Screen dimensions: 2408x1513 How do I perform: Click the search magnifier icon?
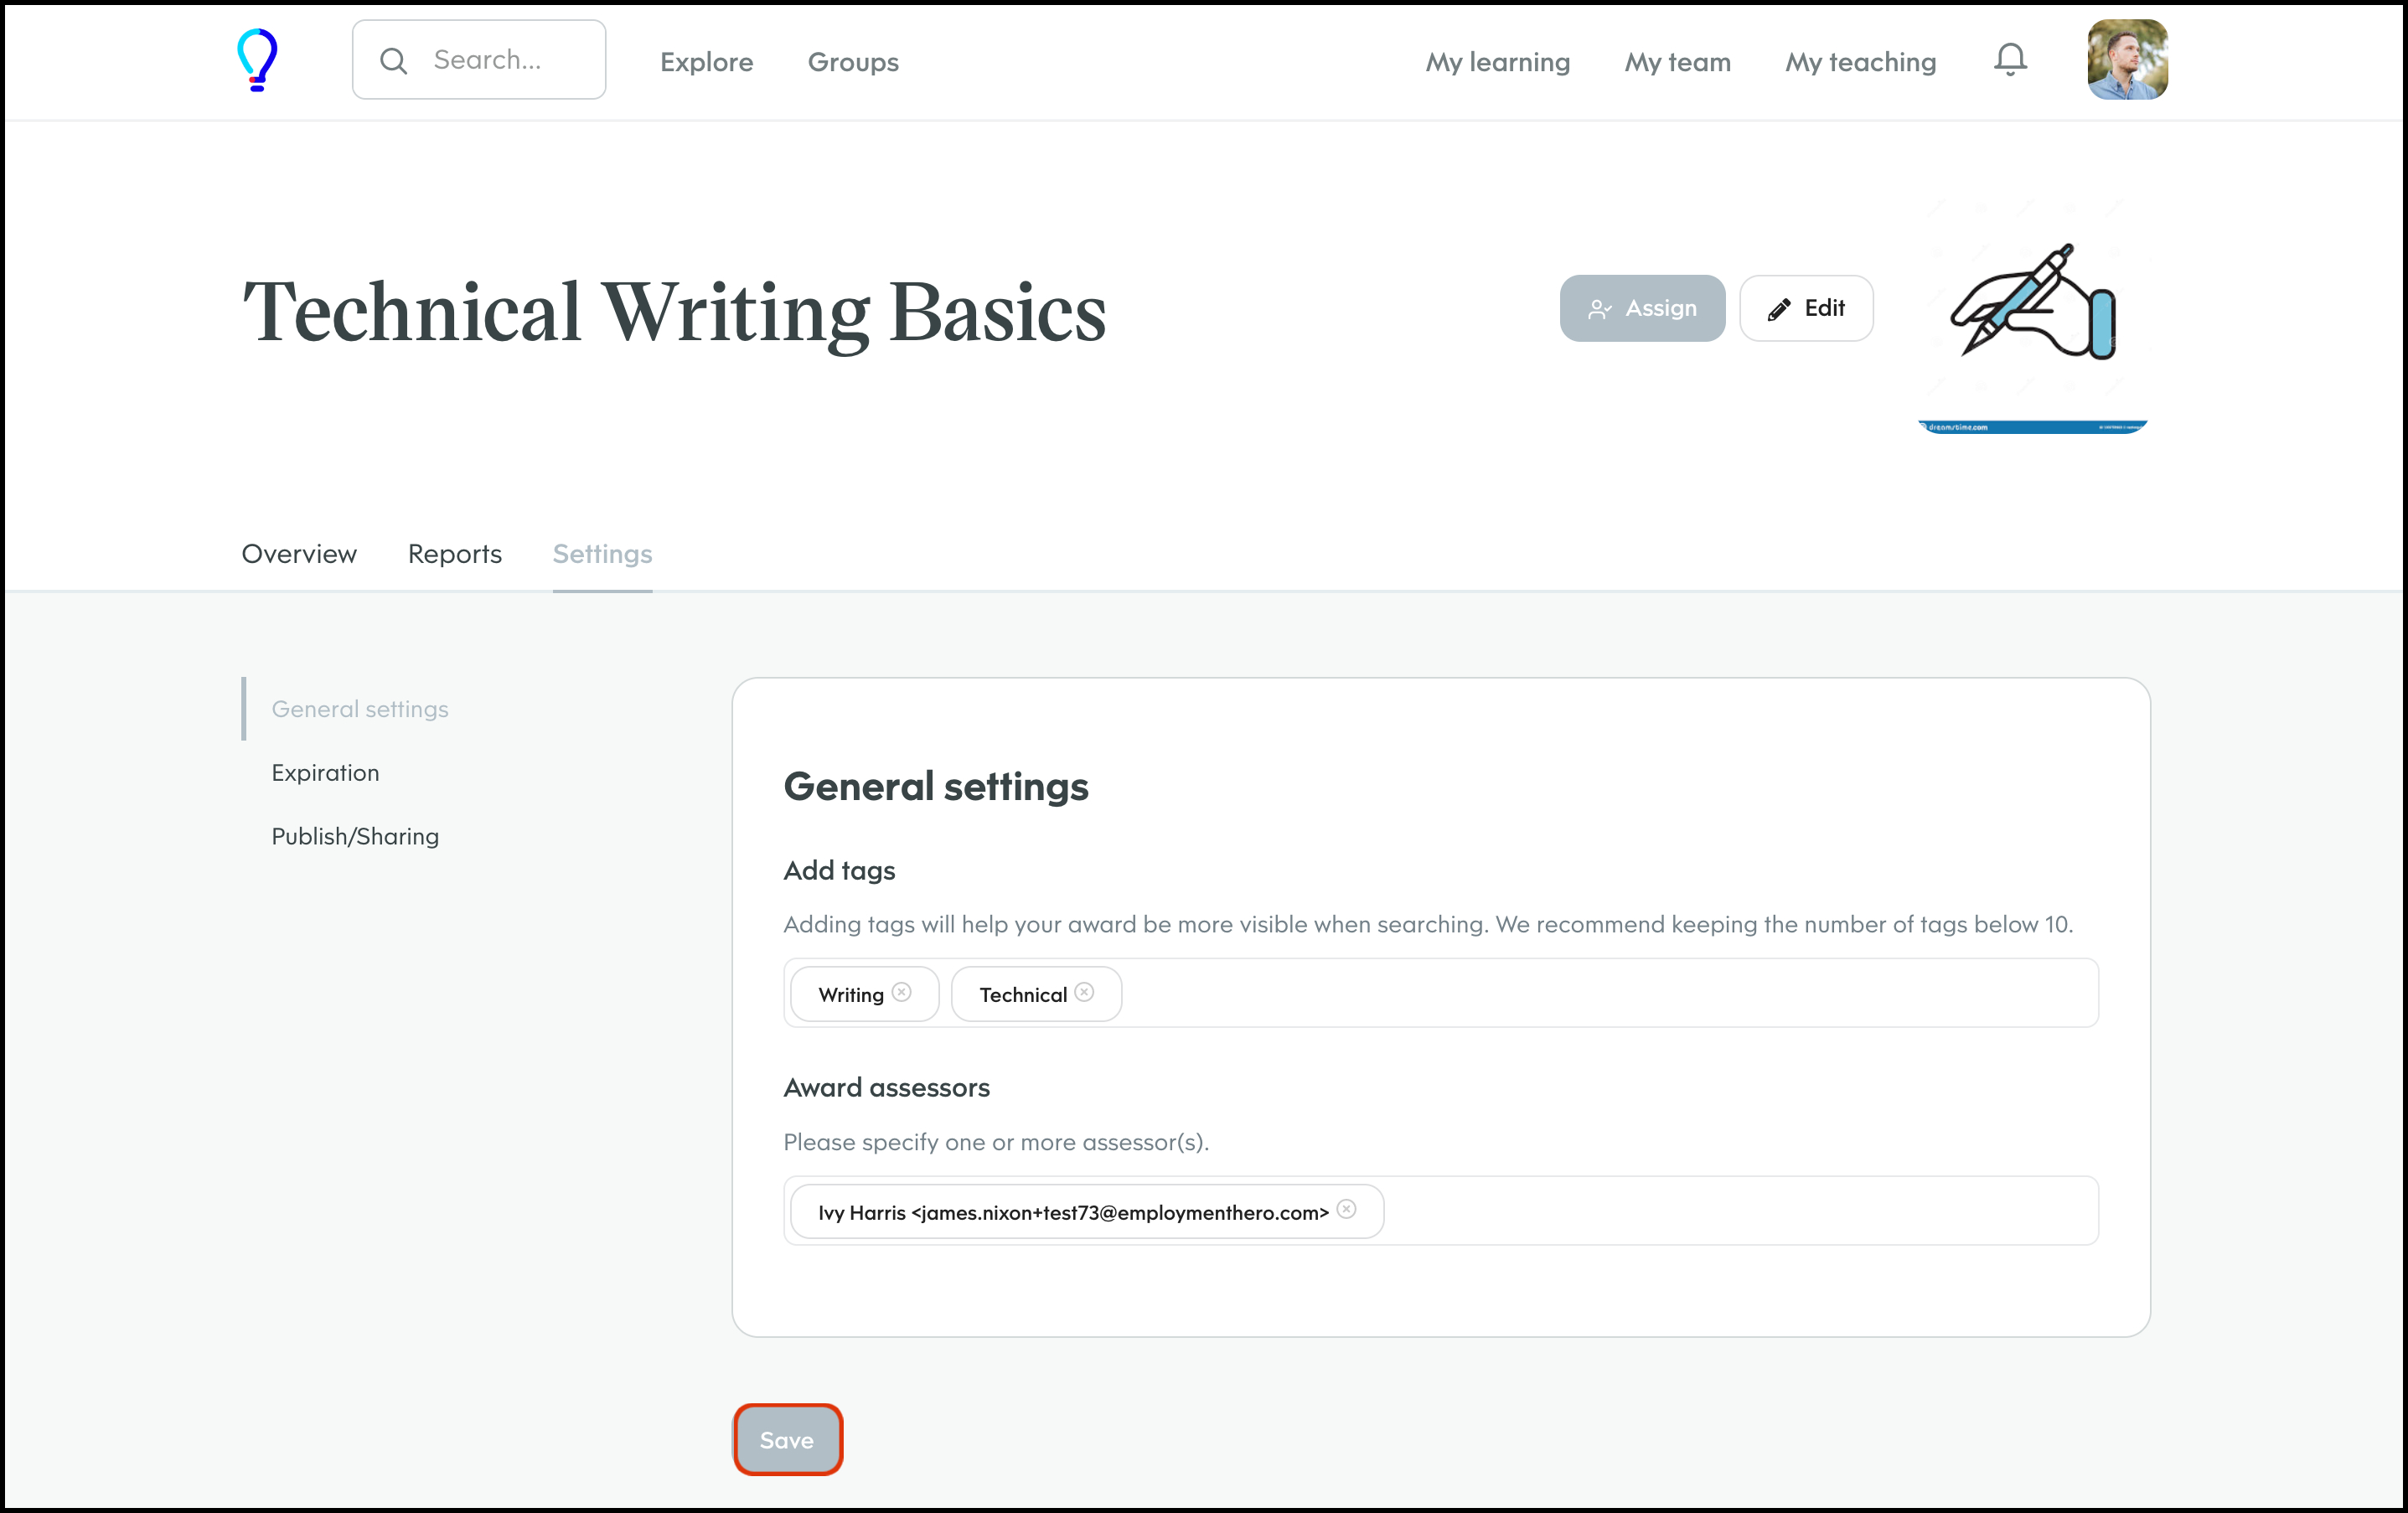click(x=394, y=61)
